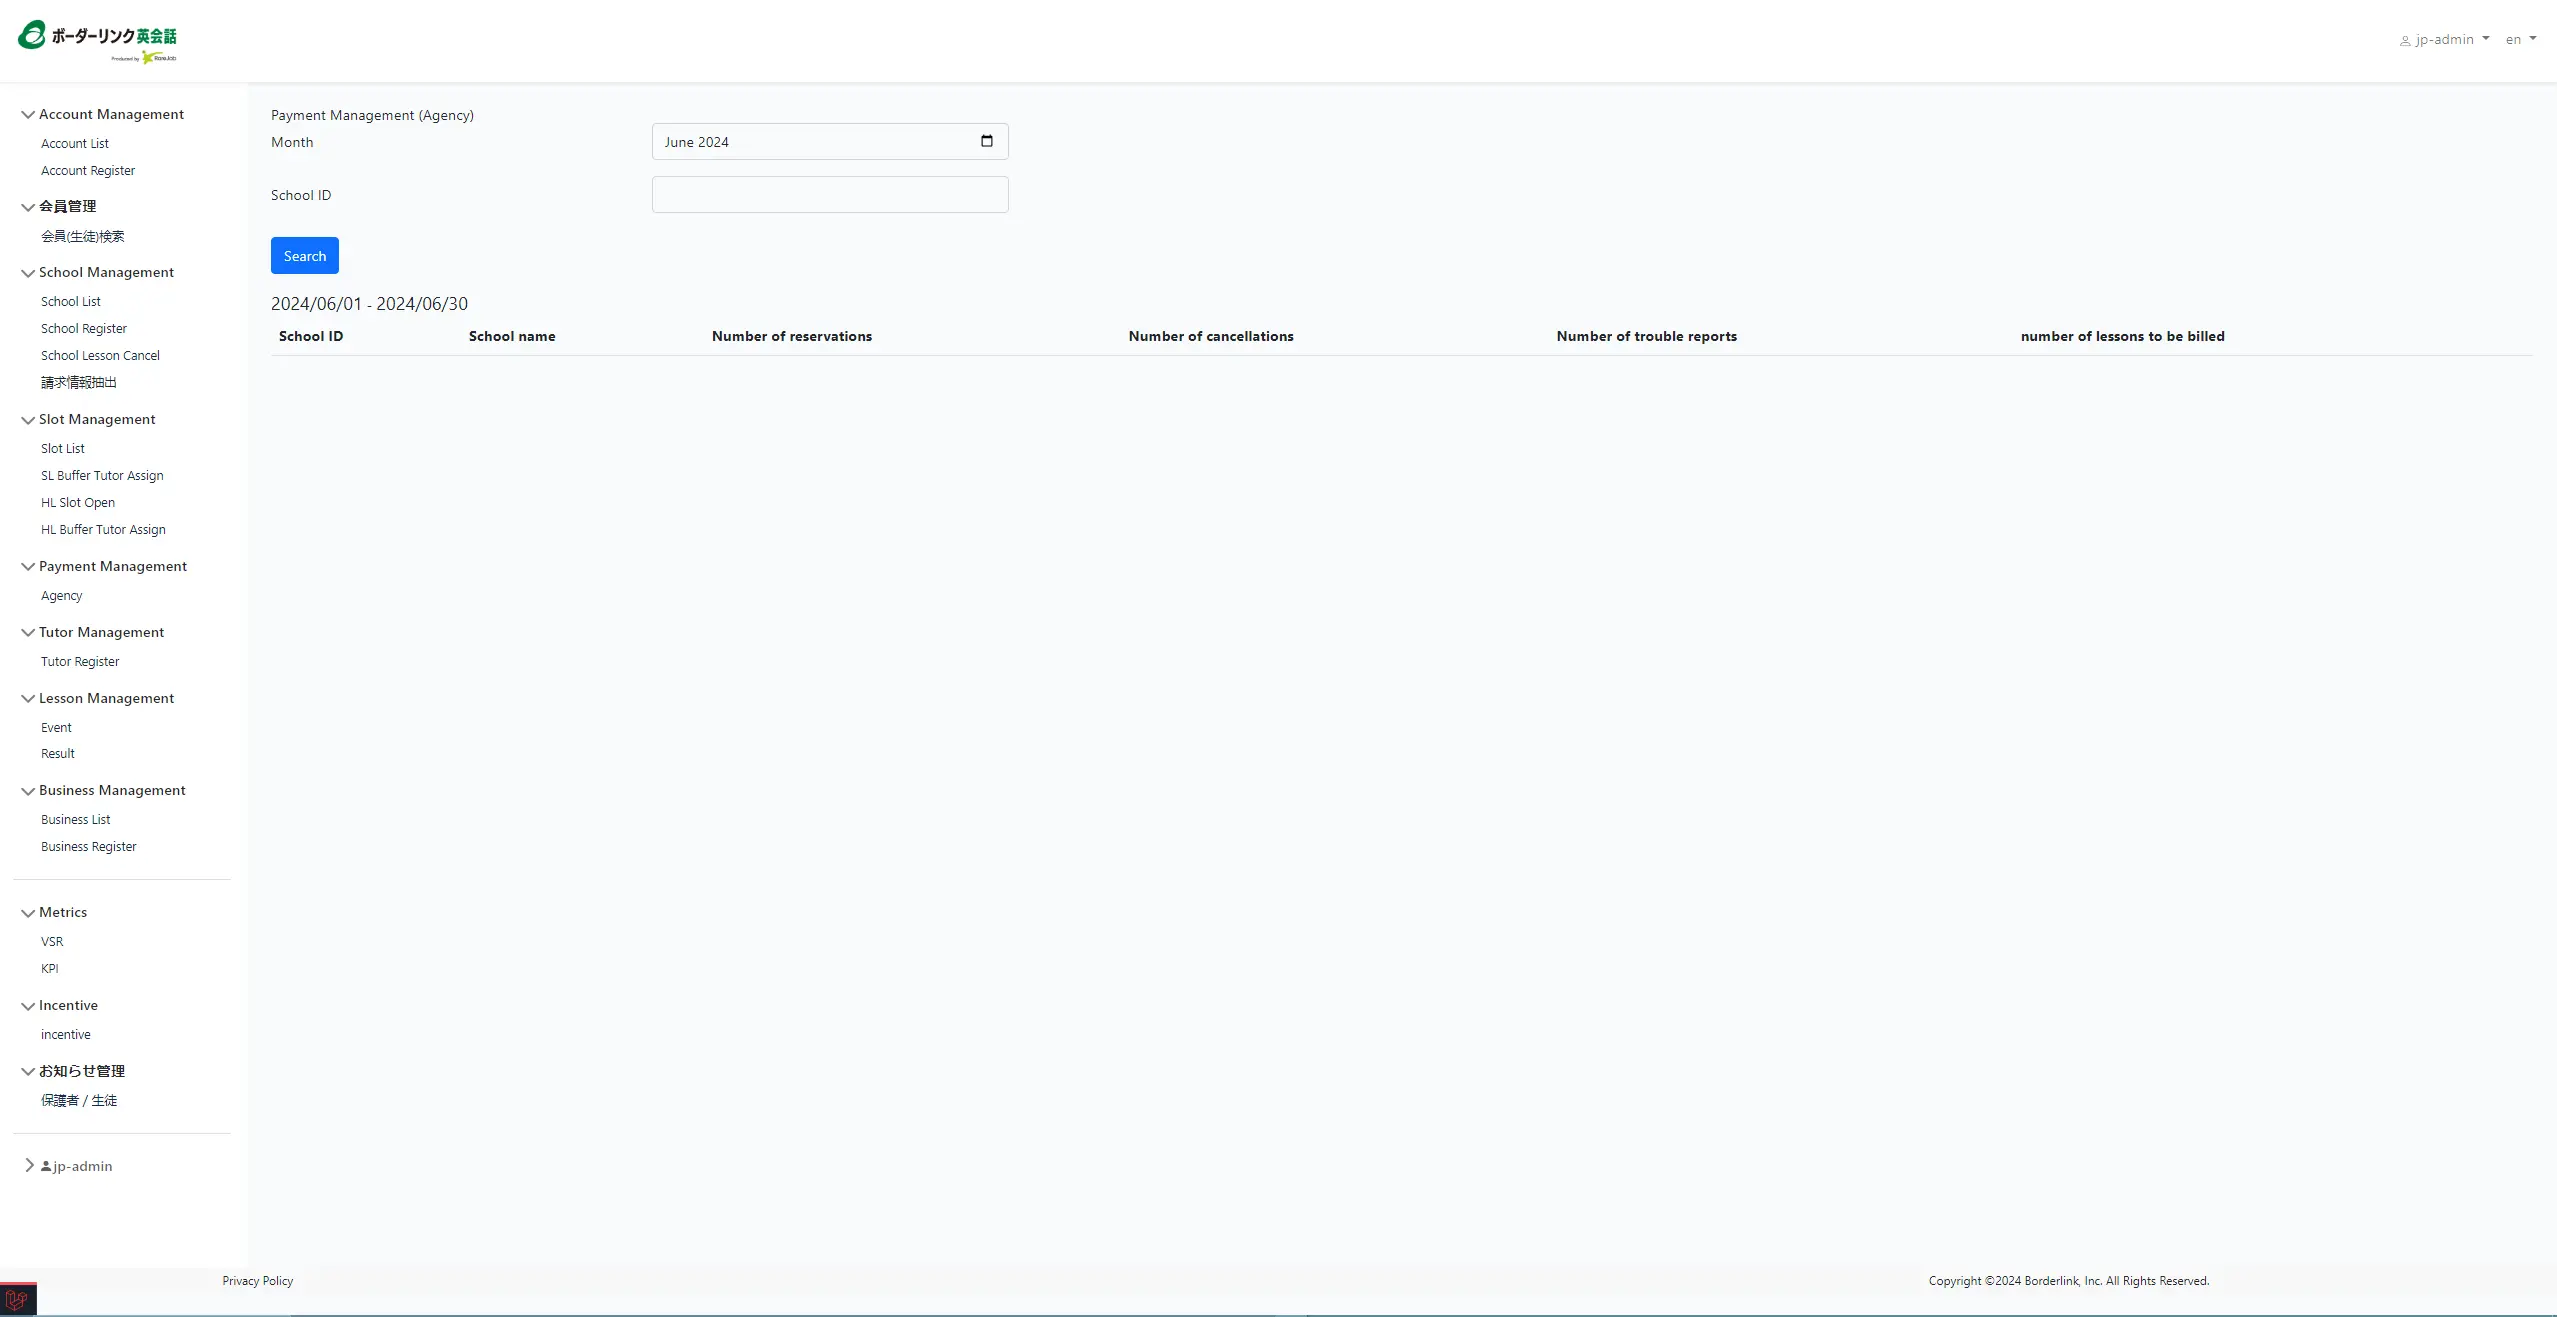Expand the jp-admin sidebar section
Screen dimensions: 2557x1317
29,1165
